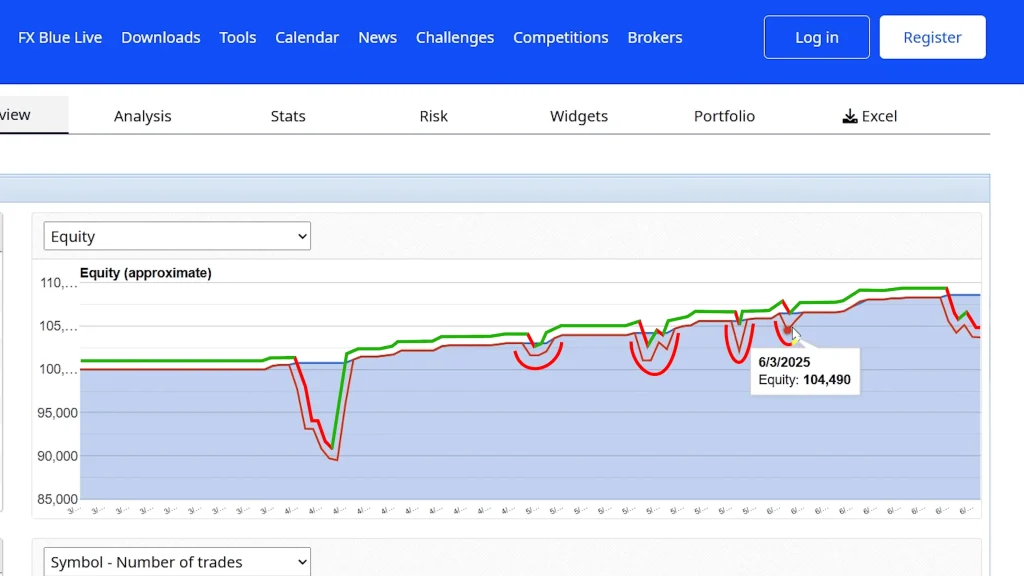Open the Stats tab

[288, 116]
